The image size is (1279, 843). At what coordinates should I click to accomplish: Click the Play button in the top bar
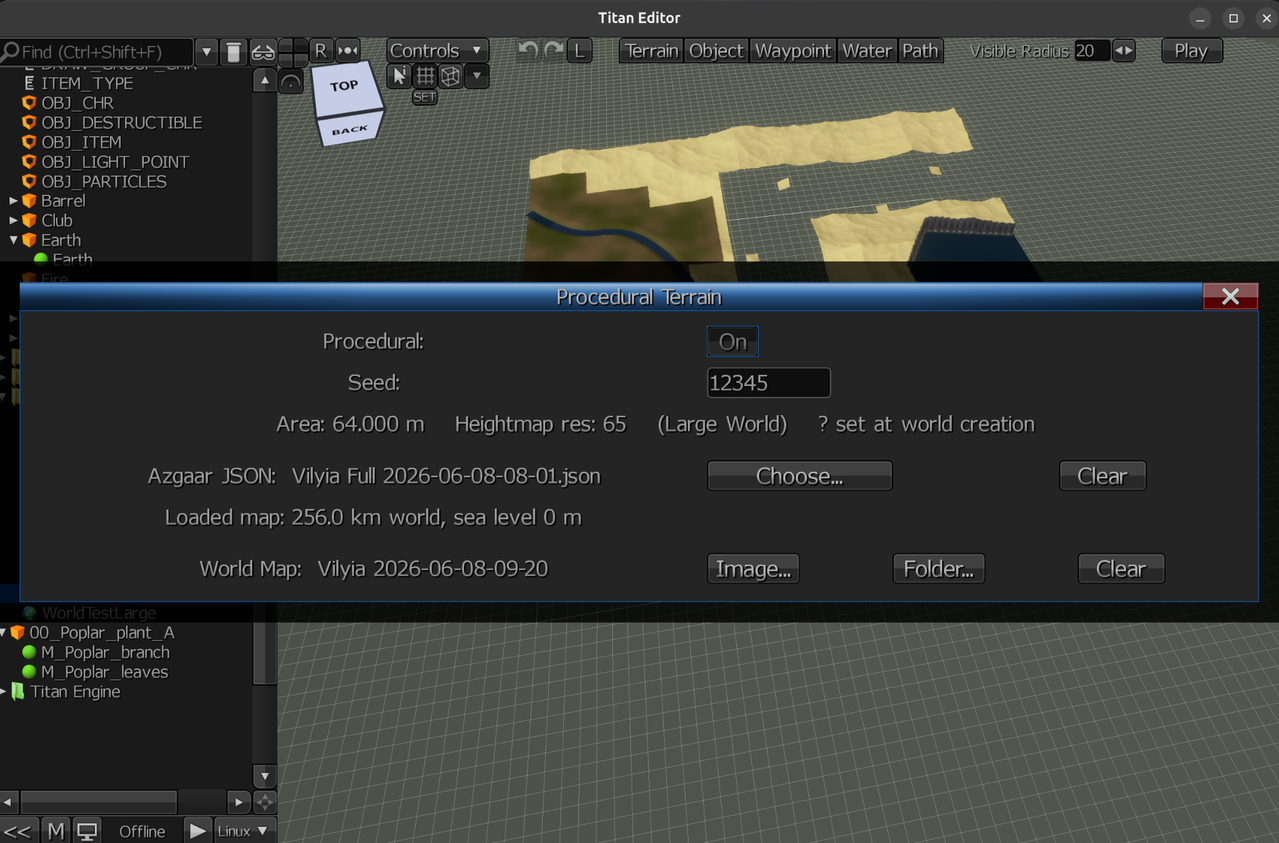coord(1191,50)
